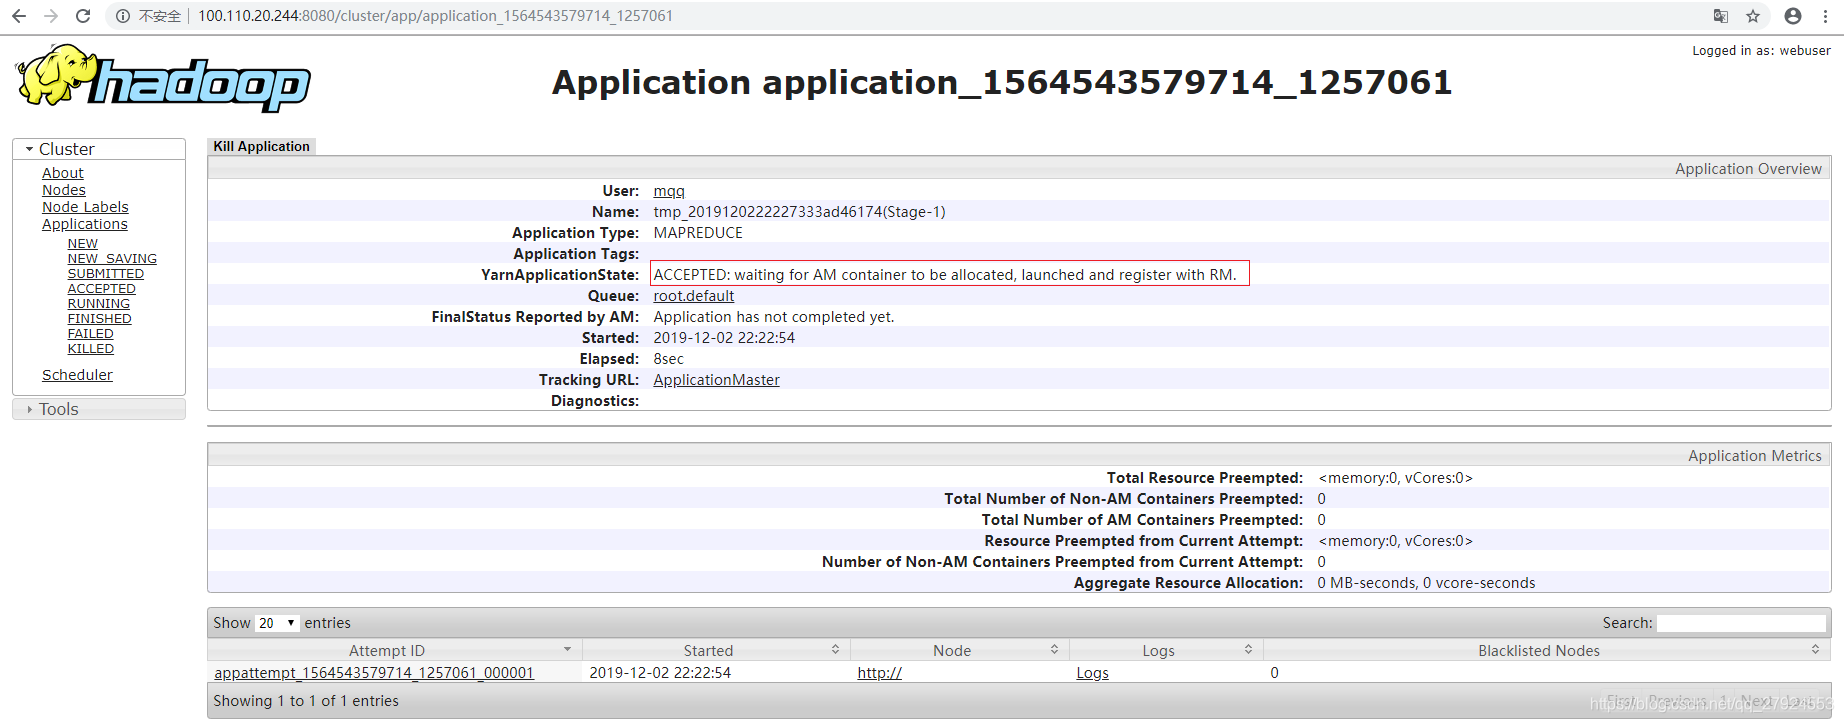This screenshot has width=1844, height=723.
Task: Click the application name tmp_2019120222227333ad46174(Stage-1)
Action: tap(799, 212)
